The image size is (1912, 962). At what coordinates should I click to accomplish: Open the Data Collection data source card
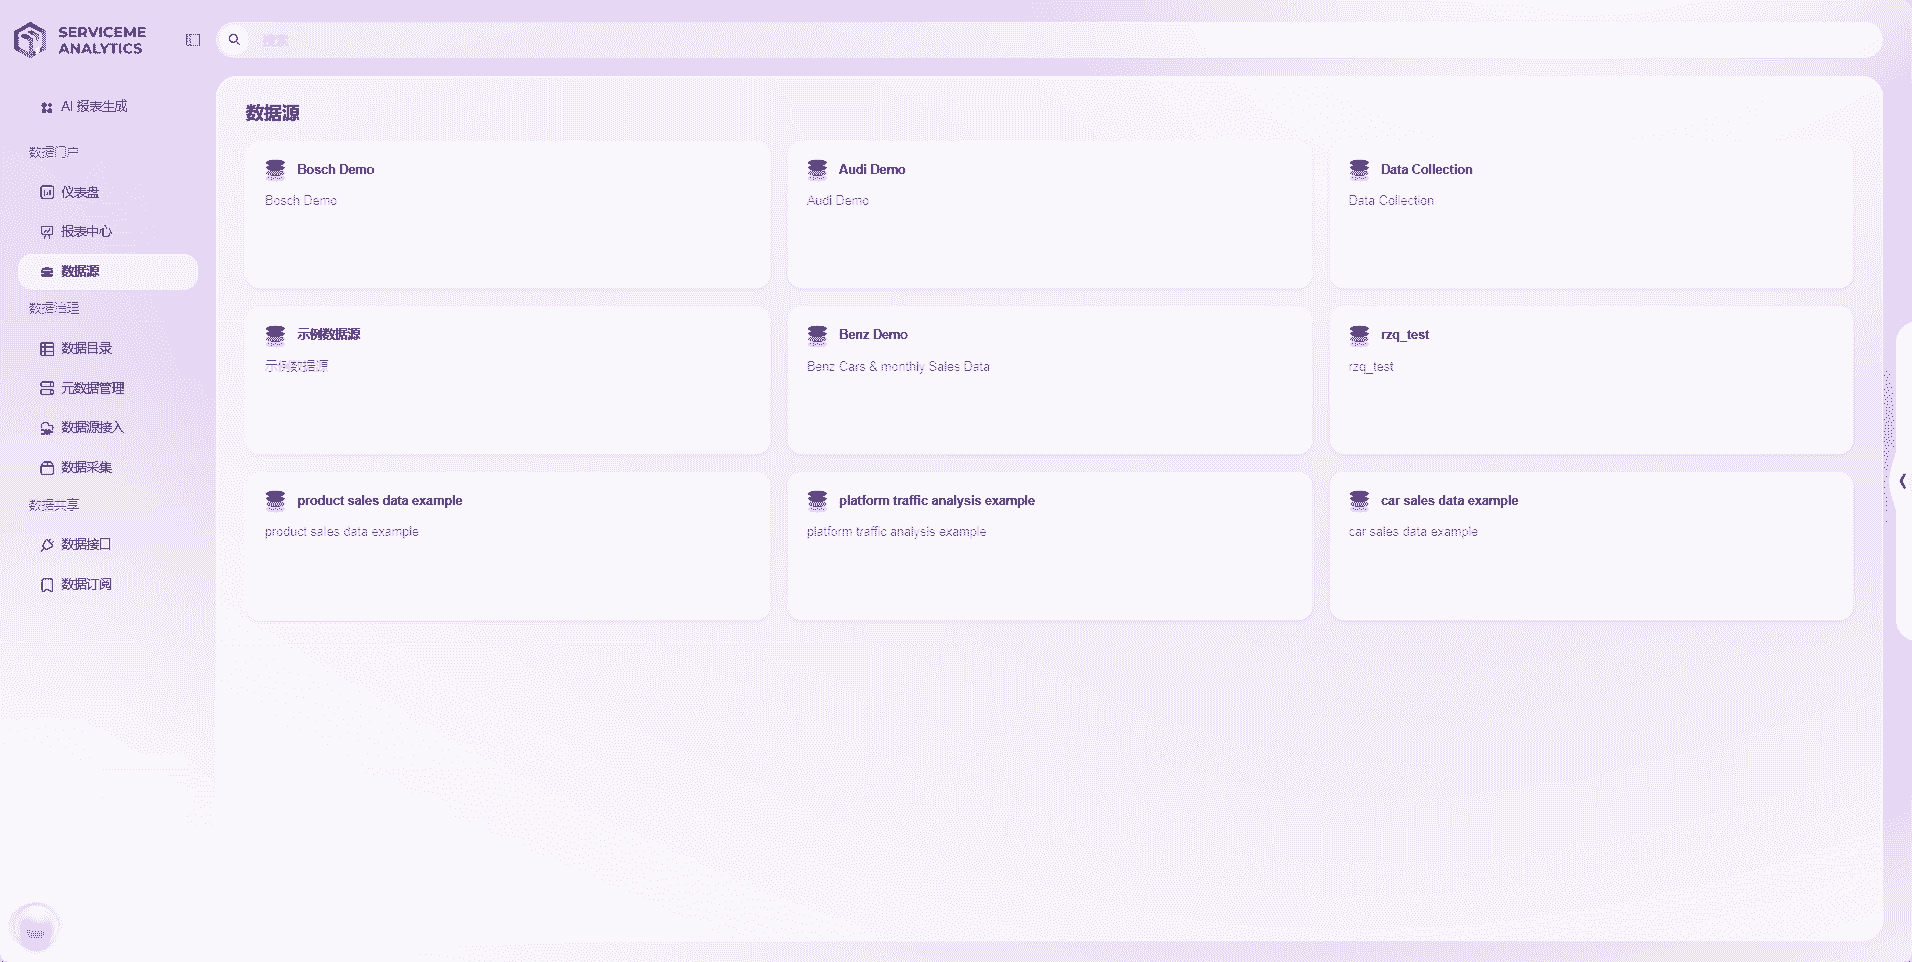[x=1591, y=214]
